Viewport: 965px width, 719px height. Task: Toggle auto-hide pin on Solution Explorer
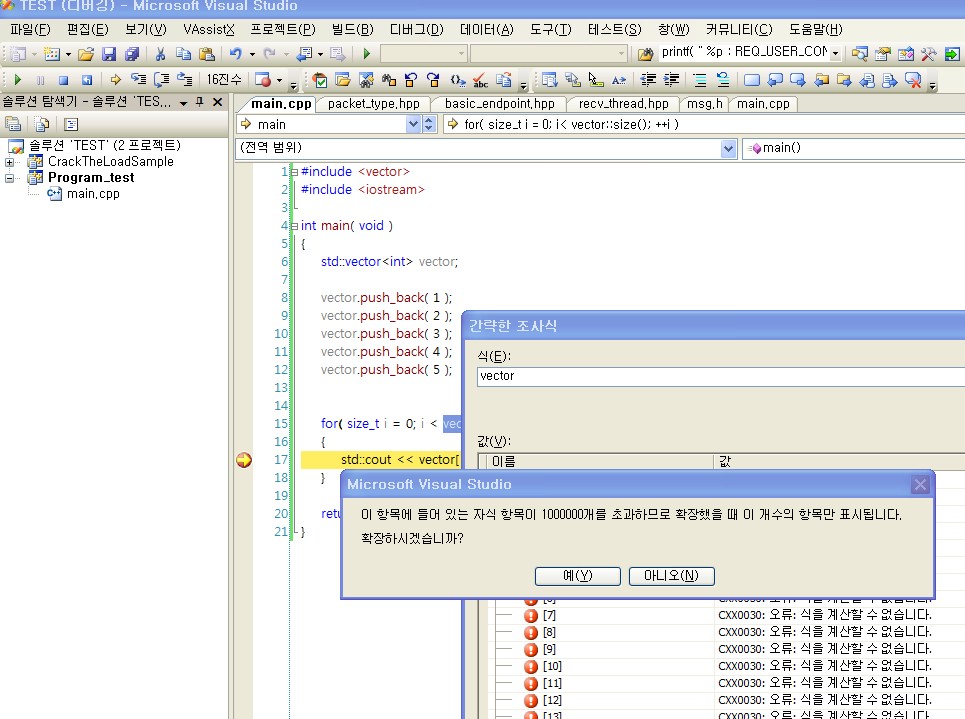pyautogui.click(x=199, y=102)
